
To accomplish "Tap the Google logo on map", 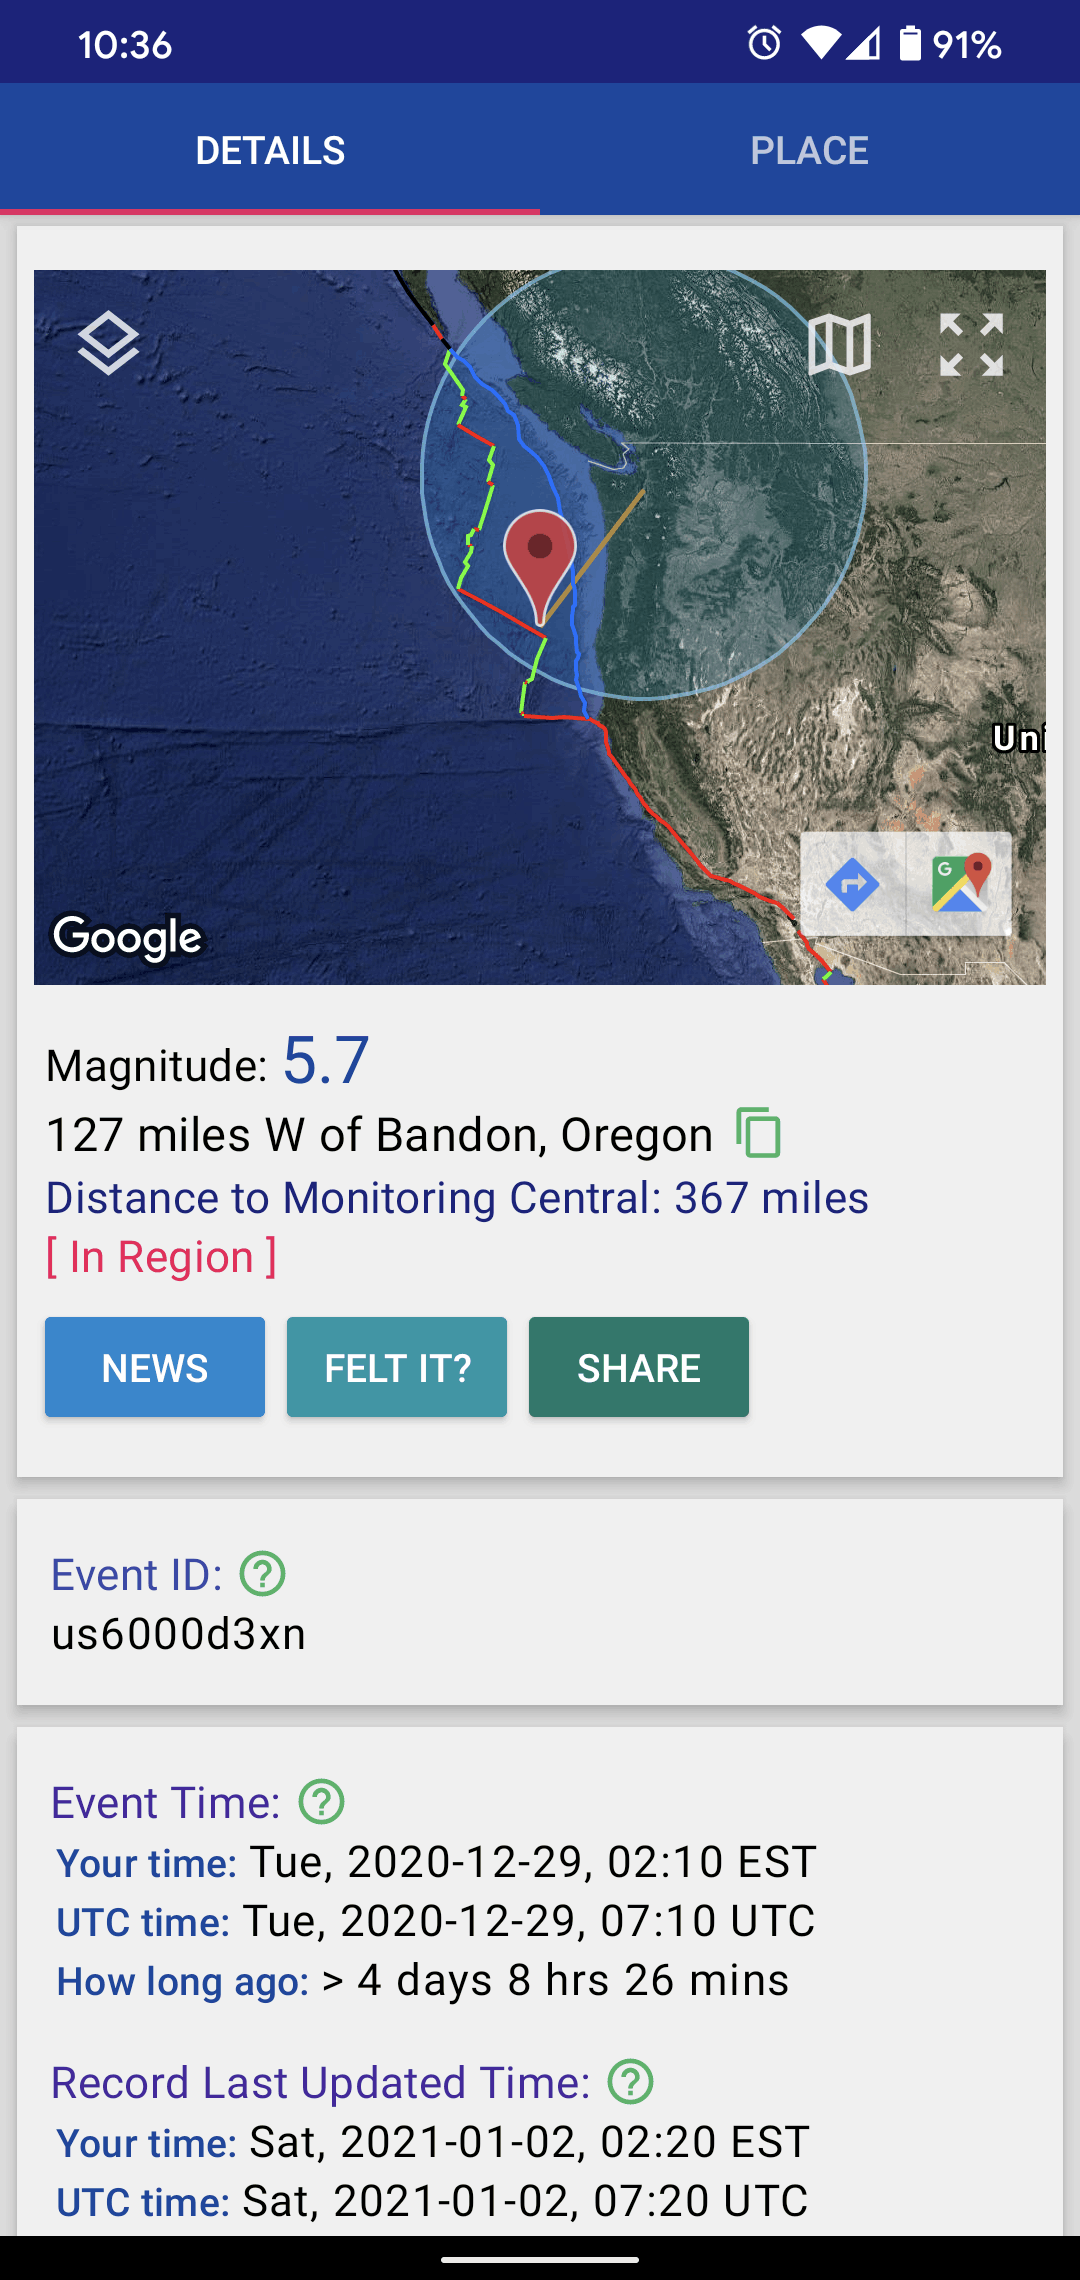I will [x=128, y=938].
